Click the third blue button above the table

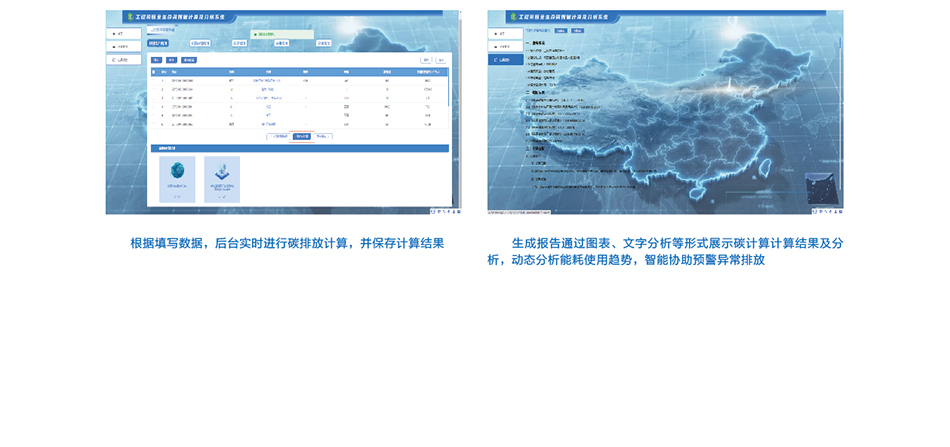189,60
